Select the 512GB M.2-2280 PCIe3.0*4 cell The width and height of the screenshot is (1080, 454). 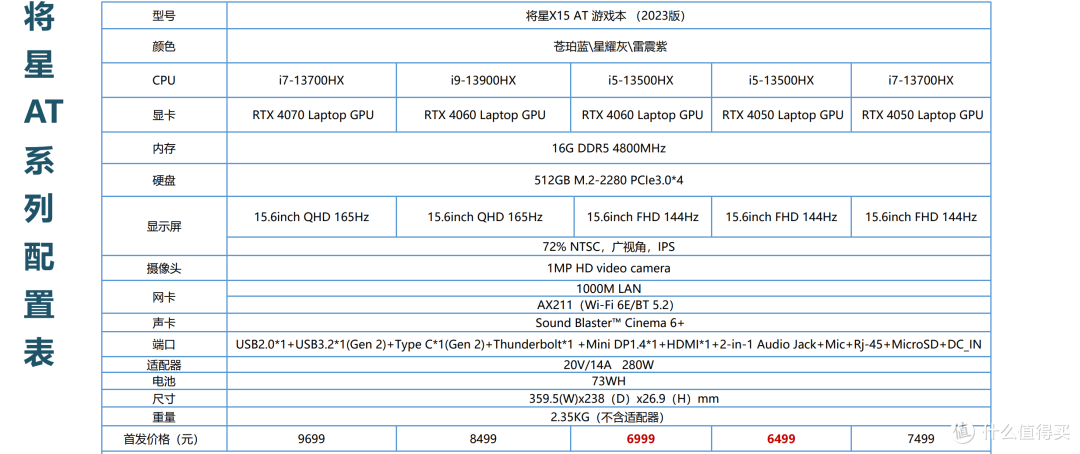[x=609, y=180]
